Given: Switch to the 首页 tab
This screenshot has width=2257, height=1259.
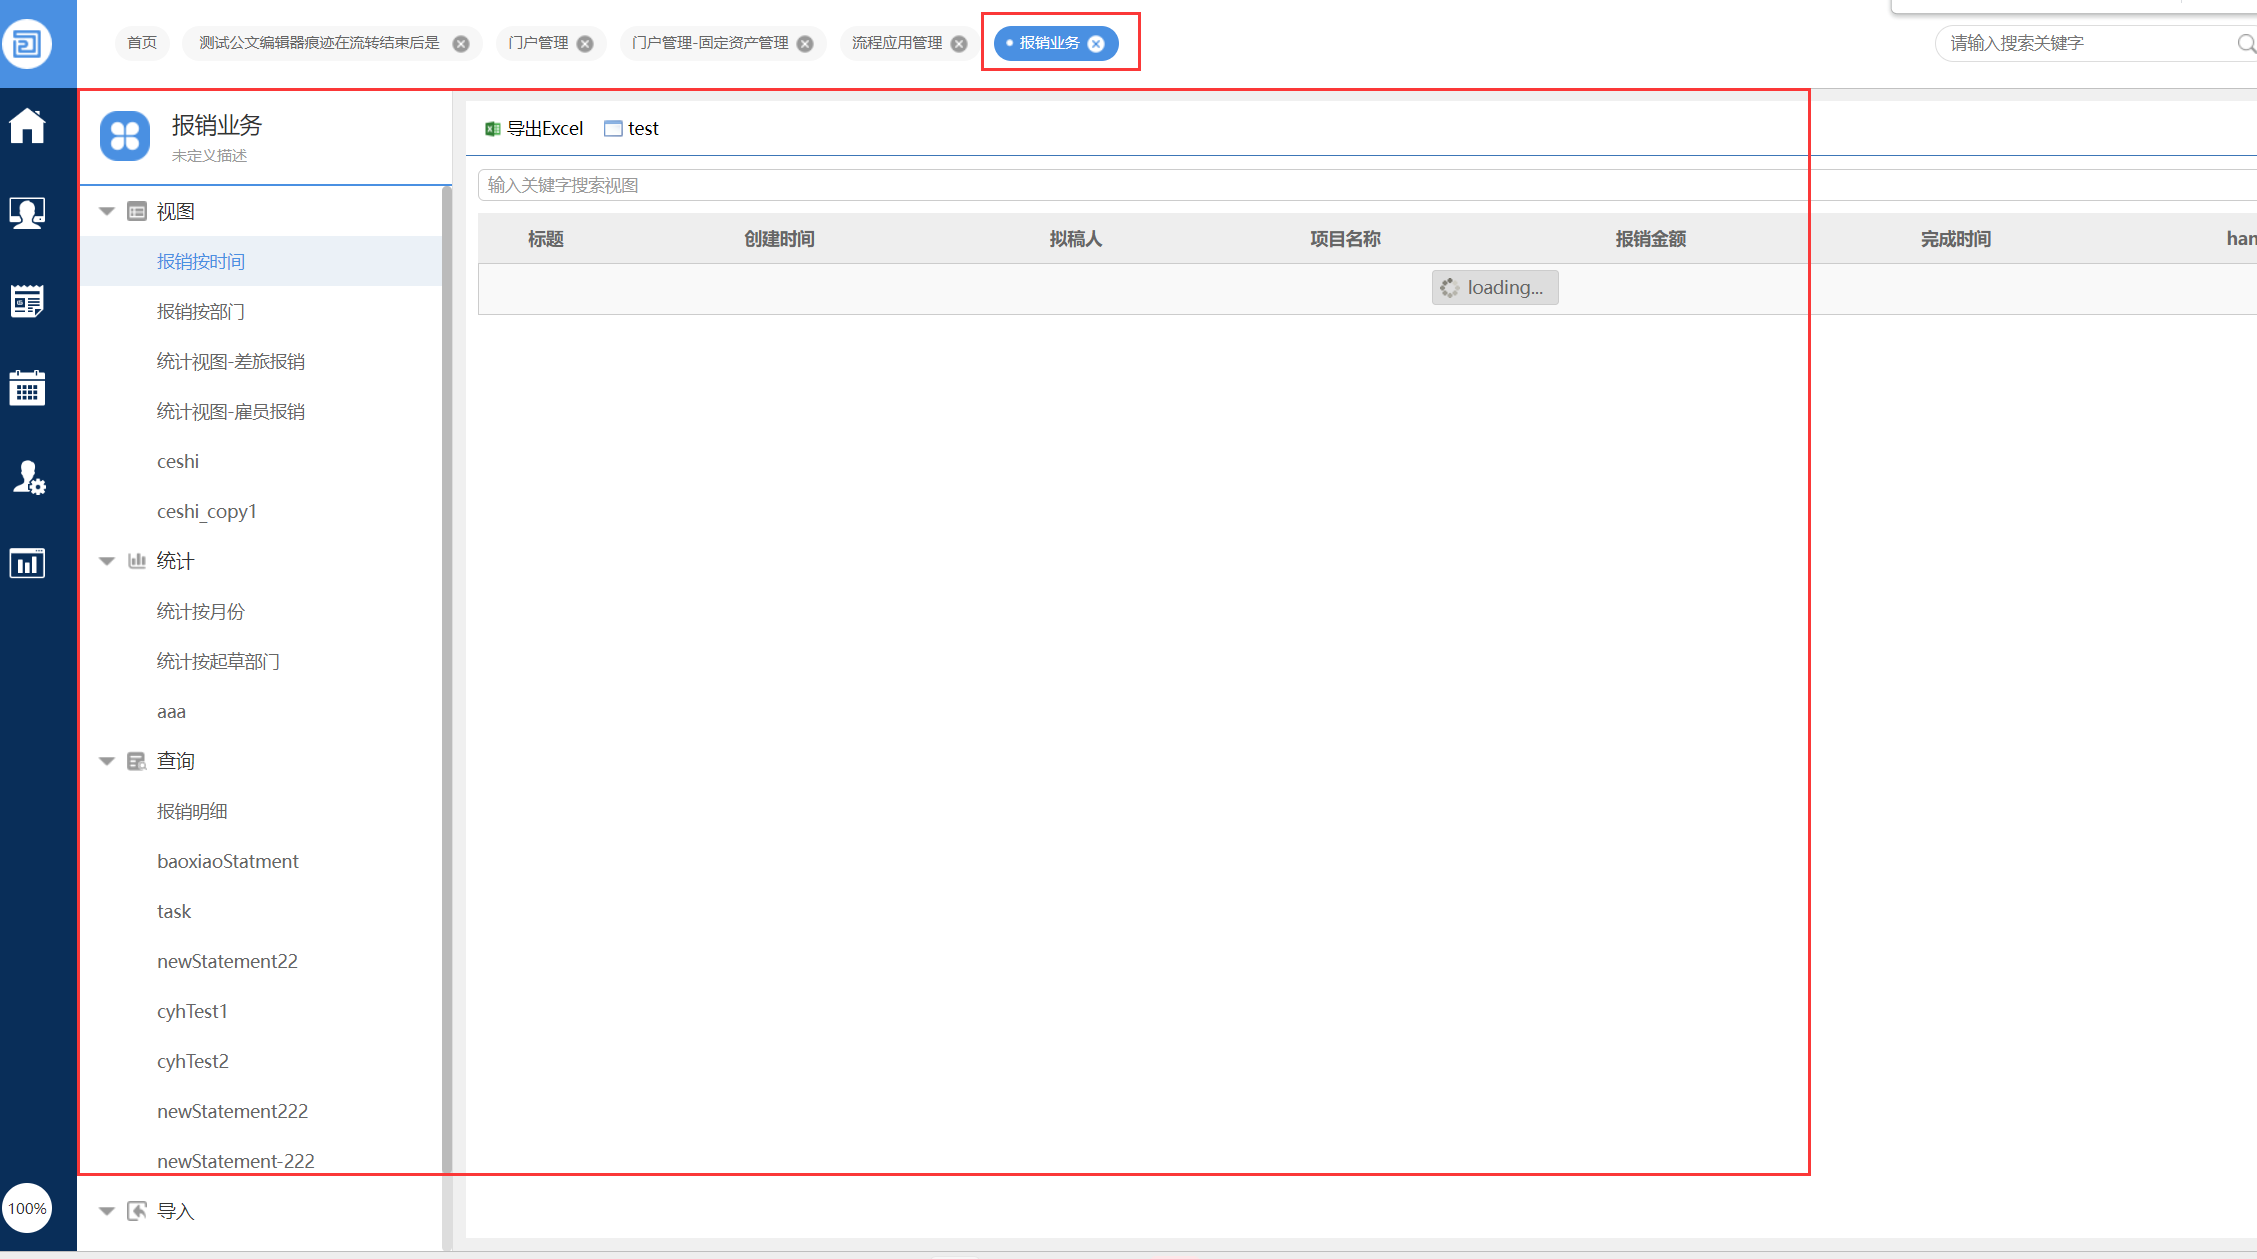Looking at the screenshot, I should [142, 43].
